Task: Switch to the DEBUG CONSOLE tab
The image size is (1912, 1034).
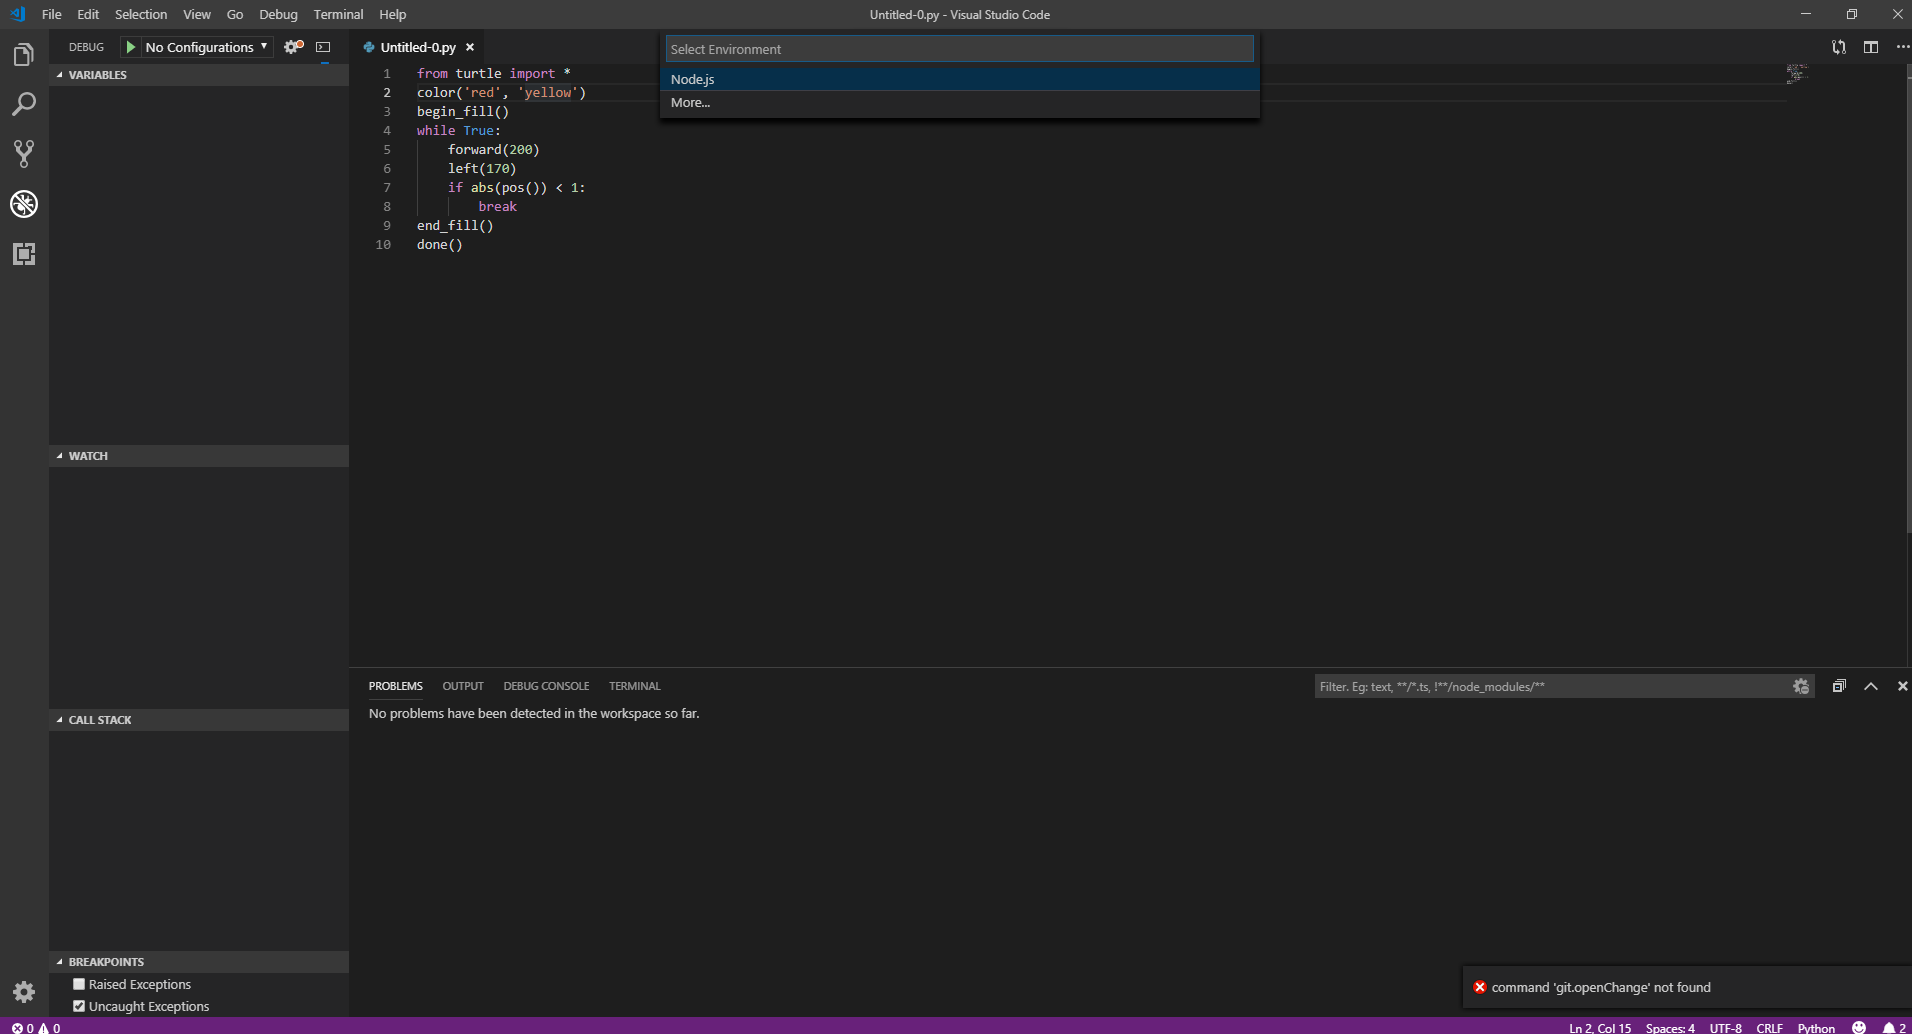Action: 546,686
